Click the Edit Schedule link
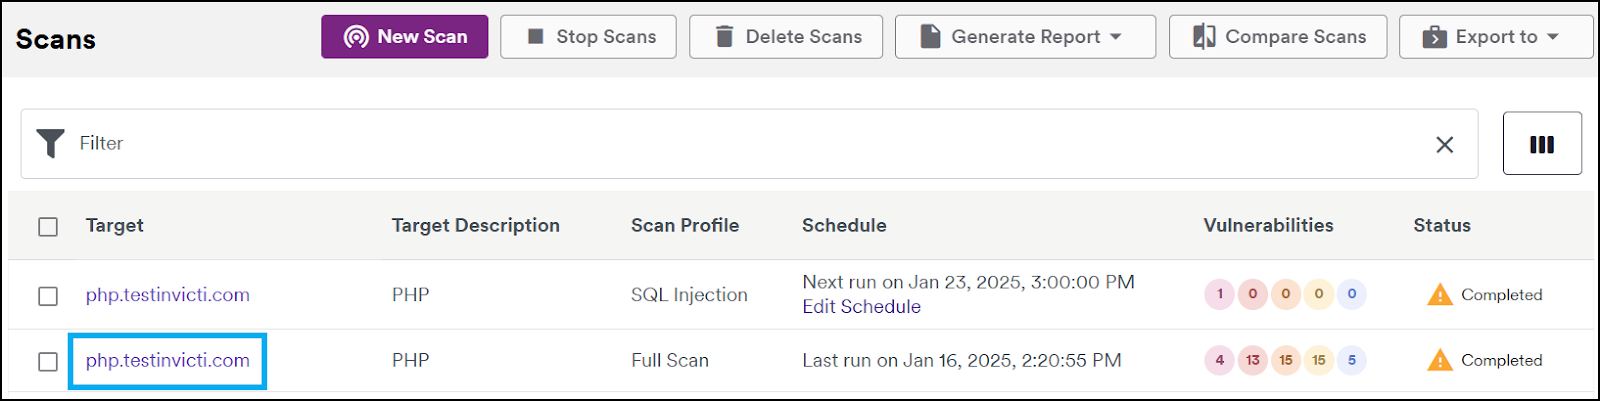 [861, 307]
